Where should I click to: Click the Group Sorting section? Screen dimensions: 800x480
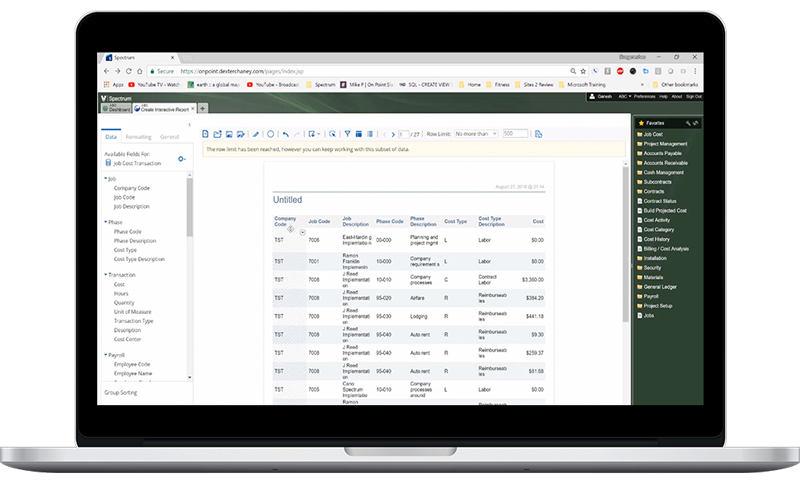pos(121,393)
